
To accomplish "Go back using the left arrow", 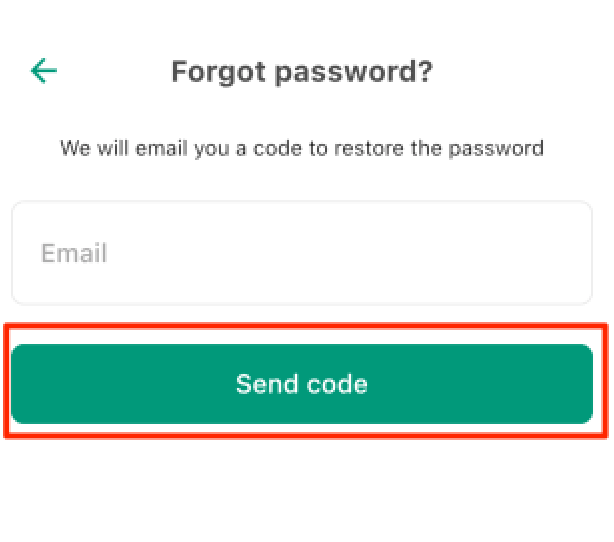I will [44, 71].
